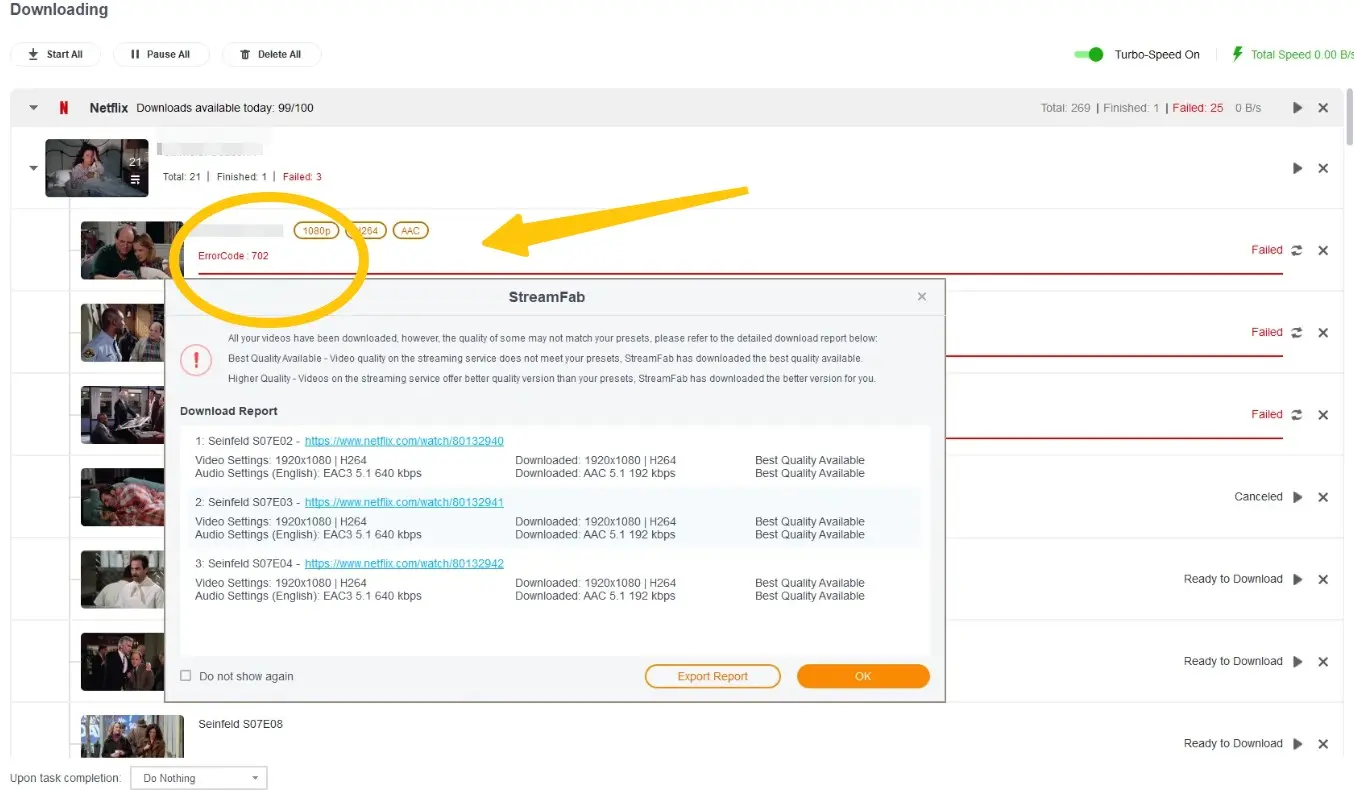1354x790 pixels.
Task: Click Downloads available today: 99/100 text
Action: [x=225, y=108]
